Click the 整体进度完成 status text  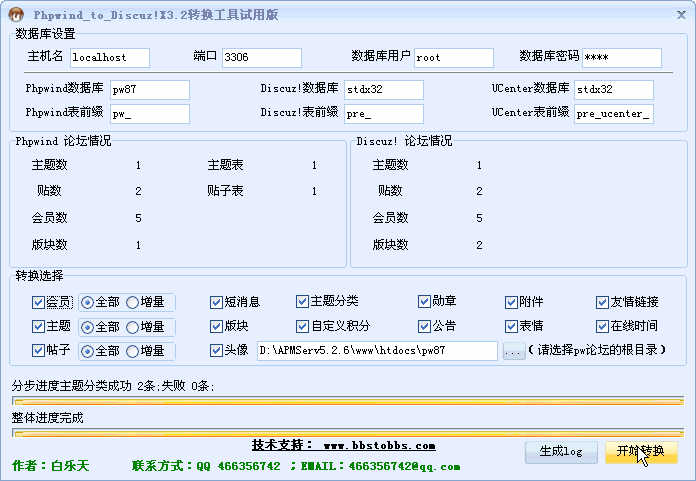click(x=47, y=418)
